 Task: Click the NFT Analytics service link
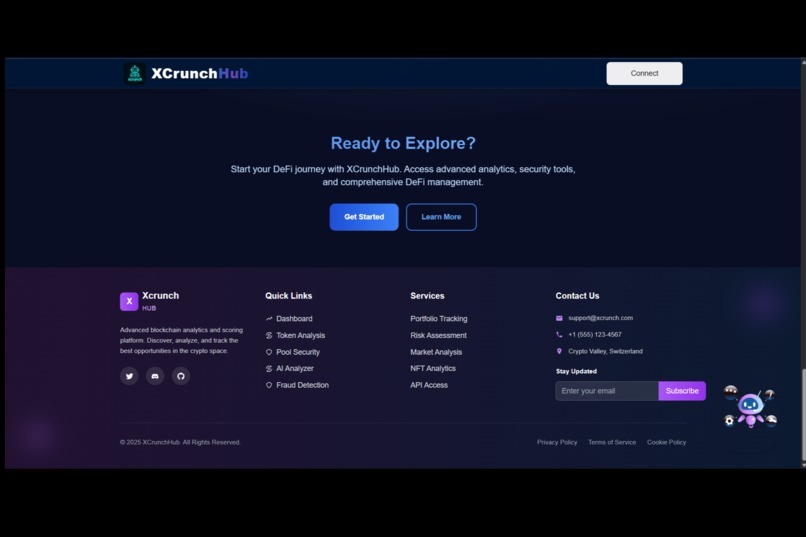pos(433,368)
